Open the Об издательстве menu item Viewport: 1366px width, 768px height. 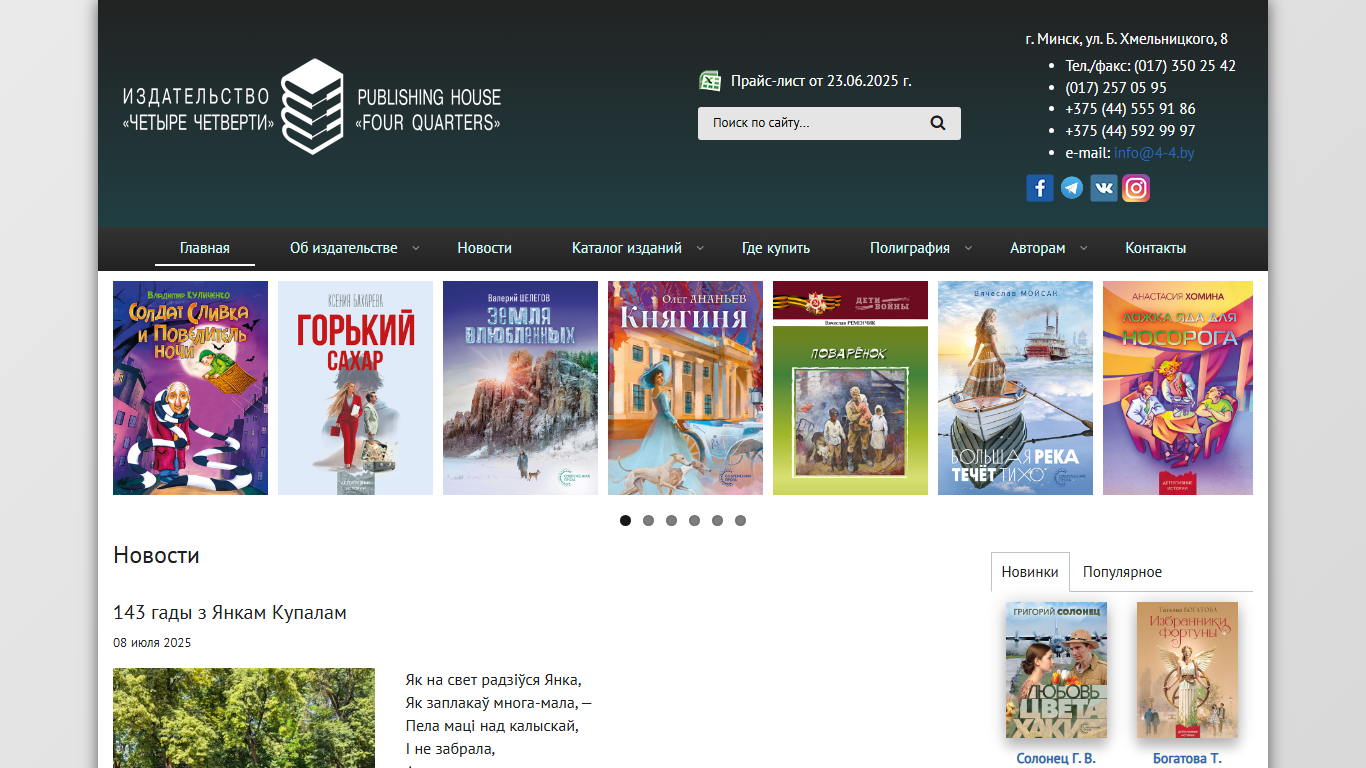point(344,248)
